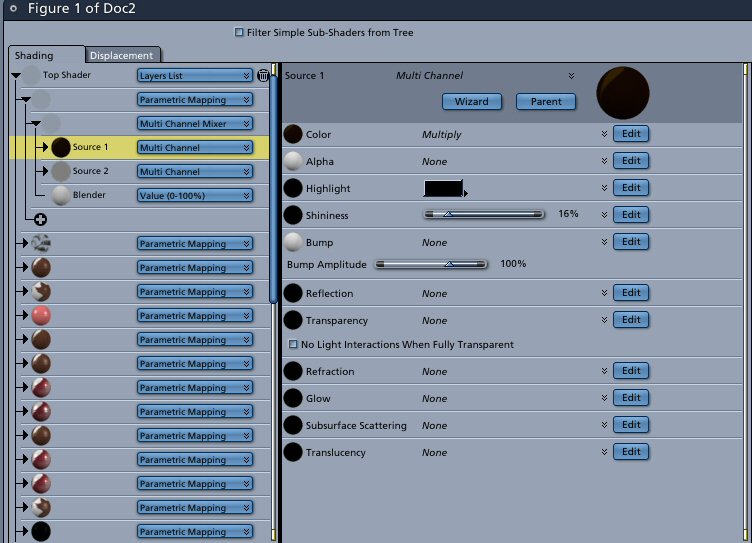Click the Color channel preview sphere
Viewport: 752px width, 543px height.
(x=293, y=134)
